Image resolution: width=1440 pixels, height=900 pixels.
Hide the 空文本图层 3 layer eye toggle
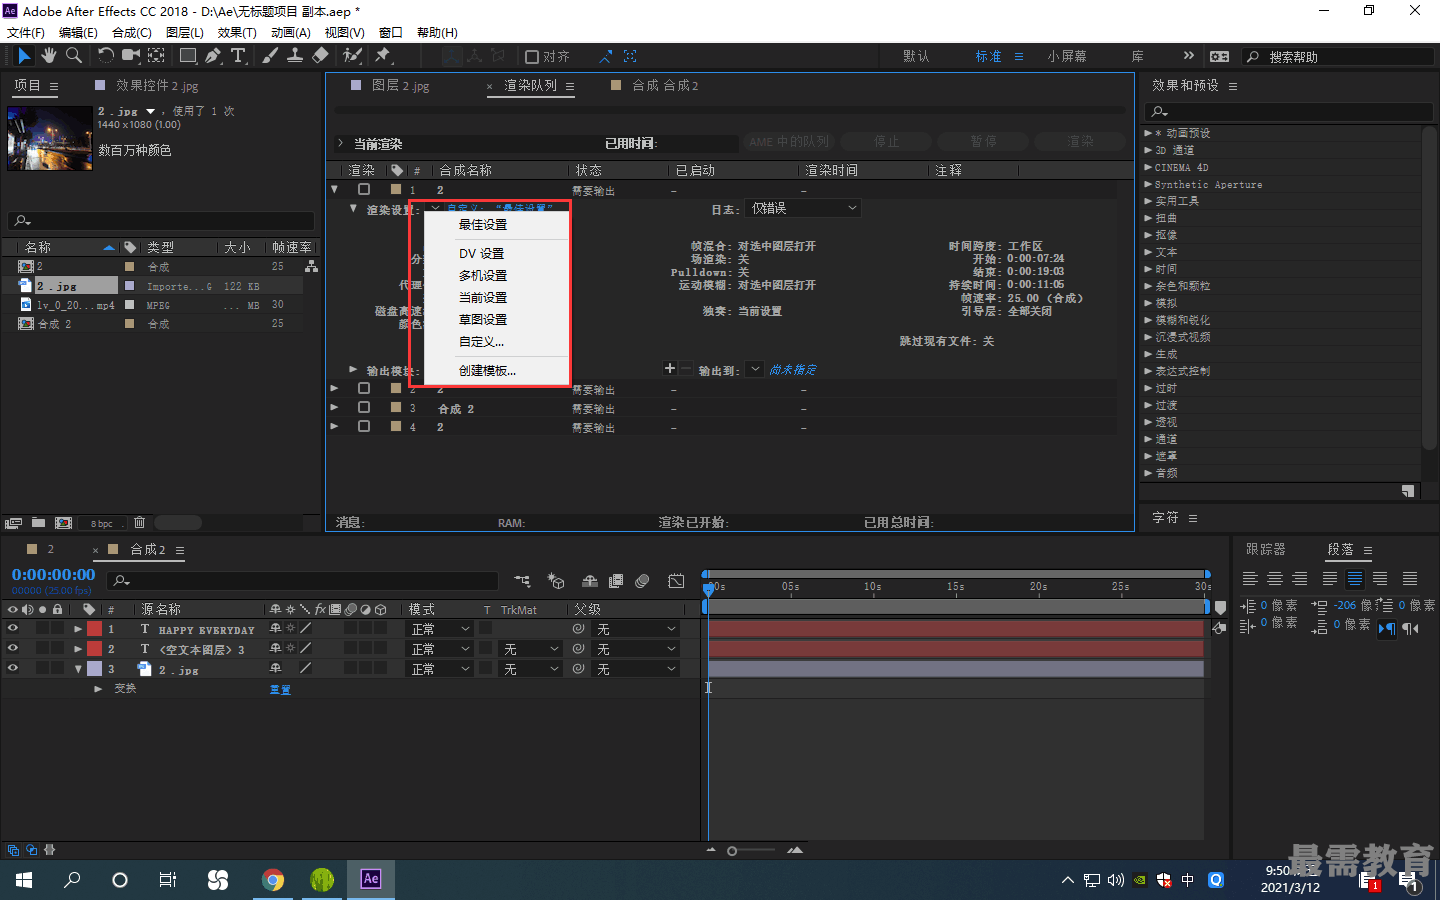[13, 649]
